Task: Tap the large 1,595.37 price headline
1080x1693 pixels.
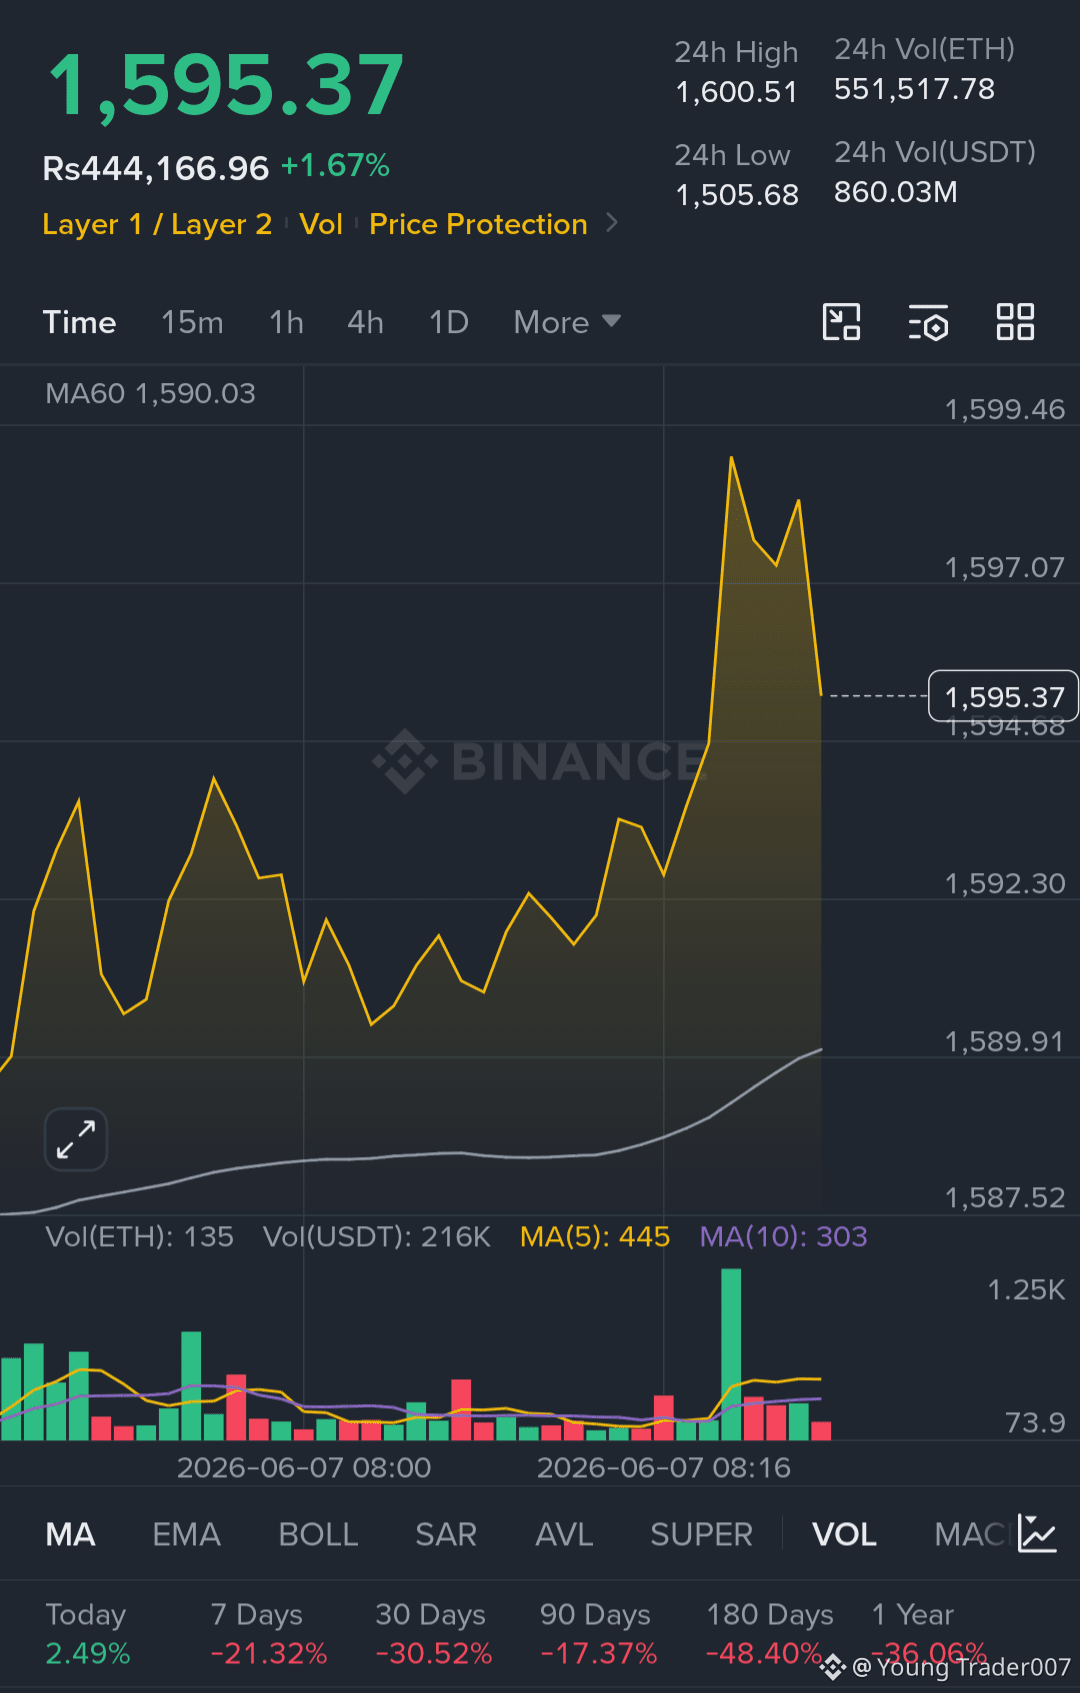Action: pos(226,86)
